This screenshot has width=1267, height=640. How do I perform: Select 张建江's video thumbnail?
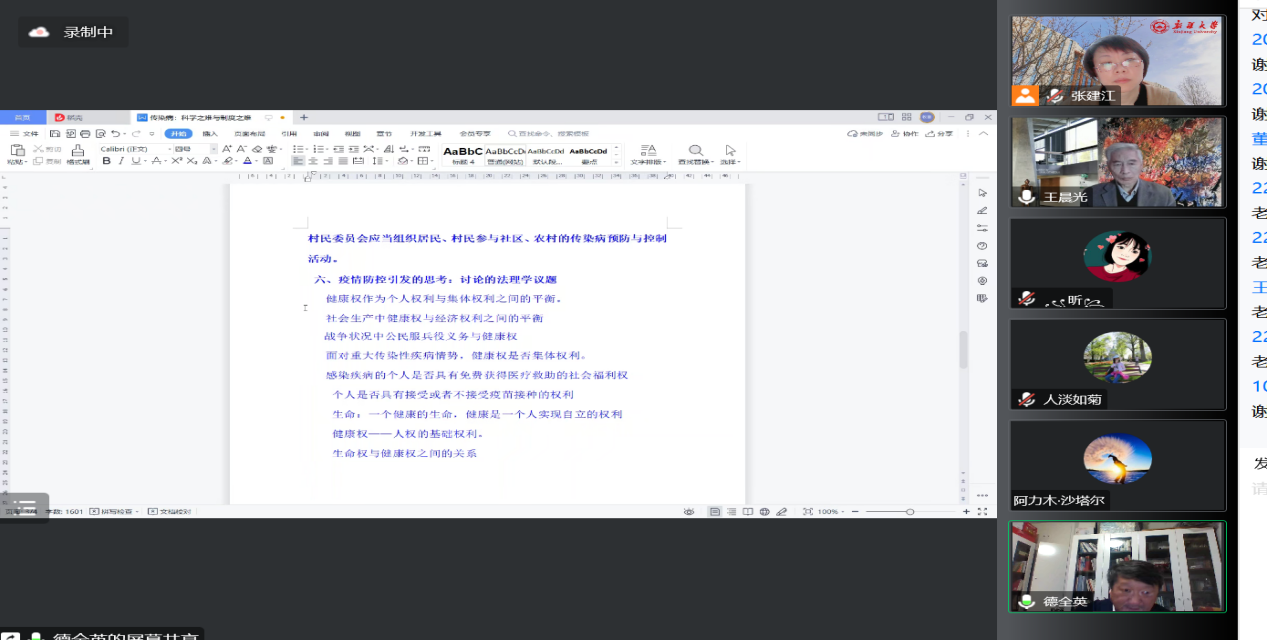(x=1117, y=61)
